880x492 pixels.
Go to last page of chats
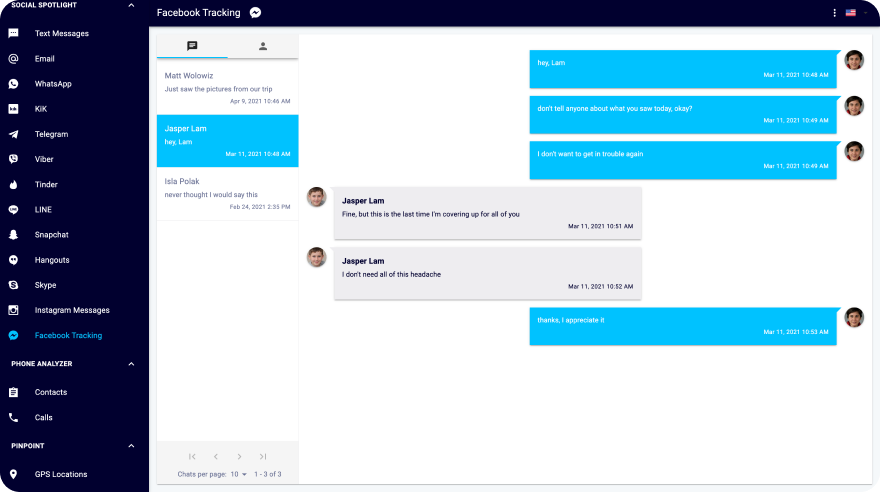pos(263,457)
